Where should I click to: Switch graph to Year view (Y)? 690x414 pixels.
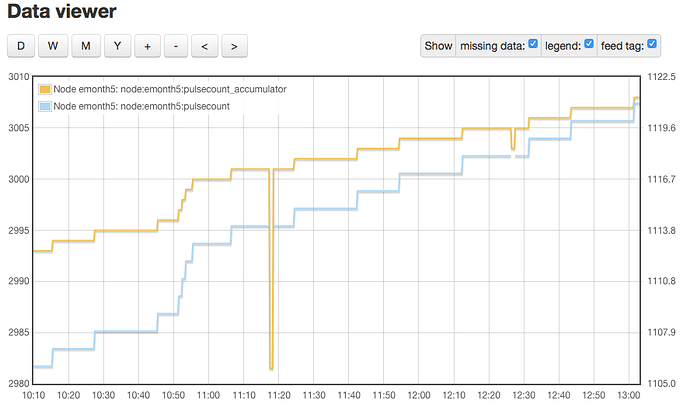(117, 46)
